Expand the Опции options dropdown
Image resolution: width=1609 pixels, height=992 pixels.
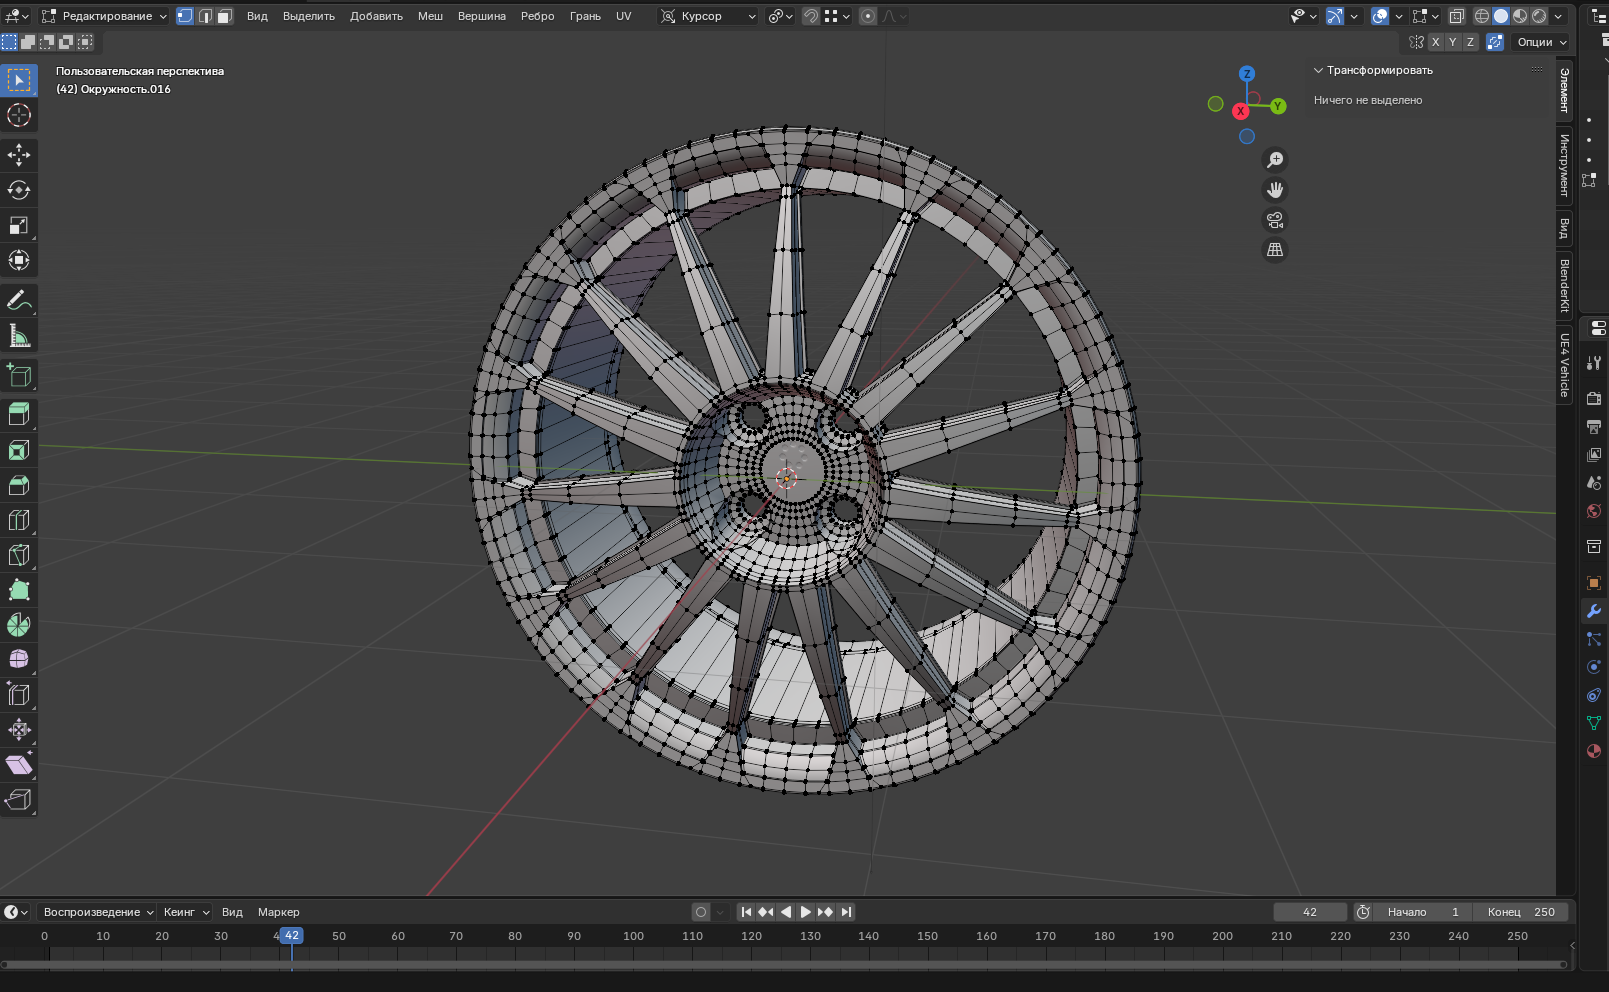point(1542,42)
